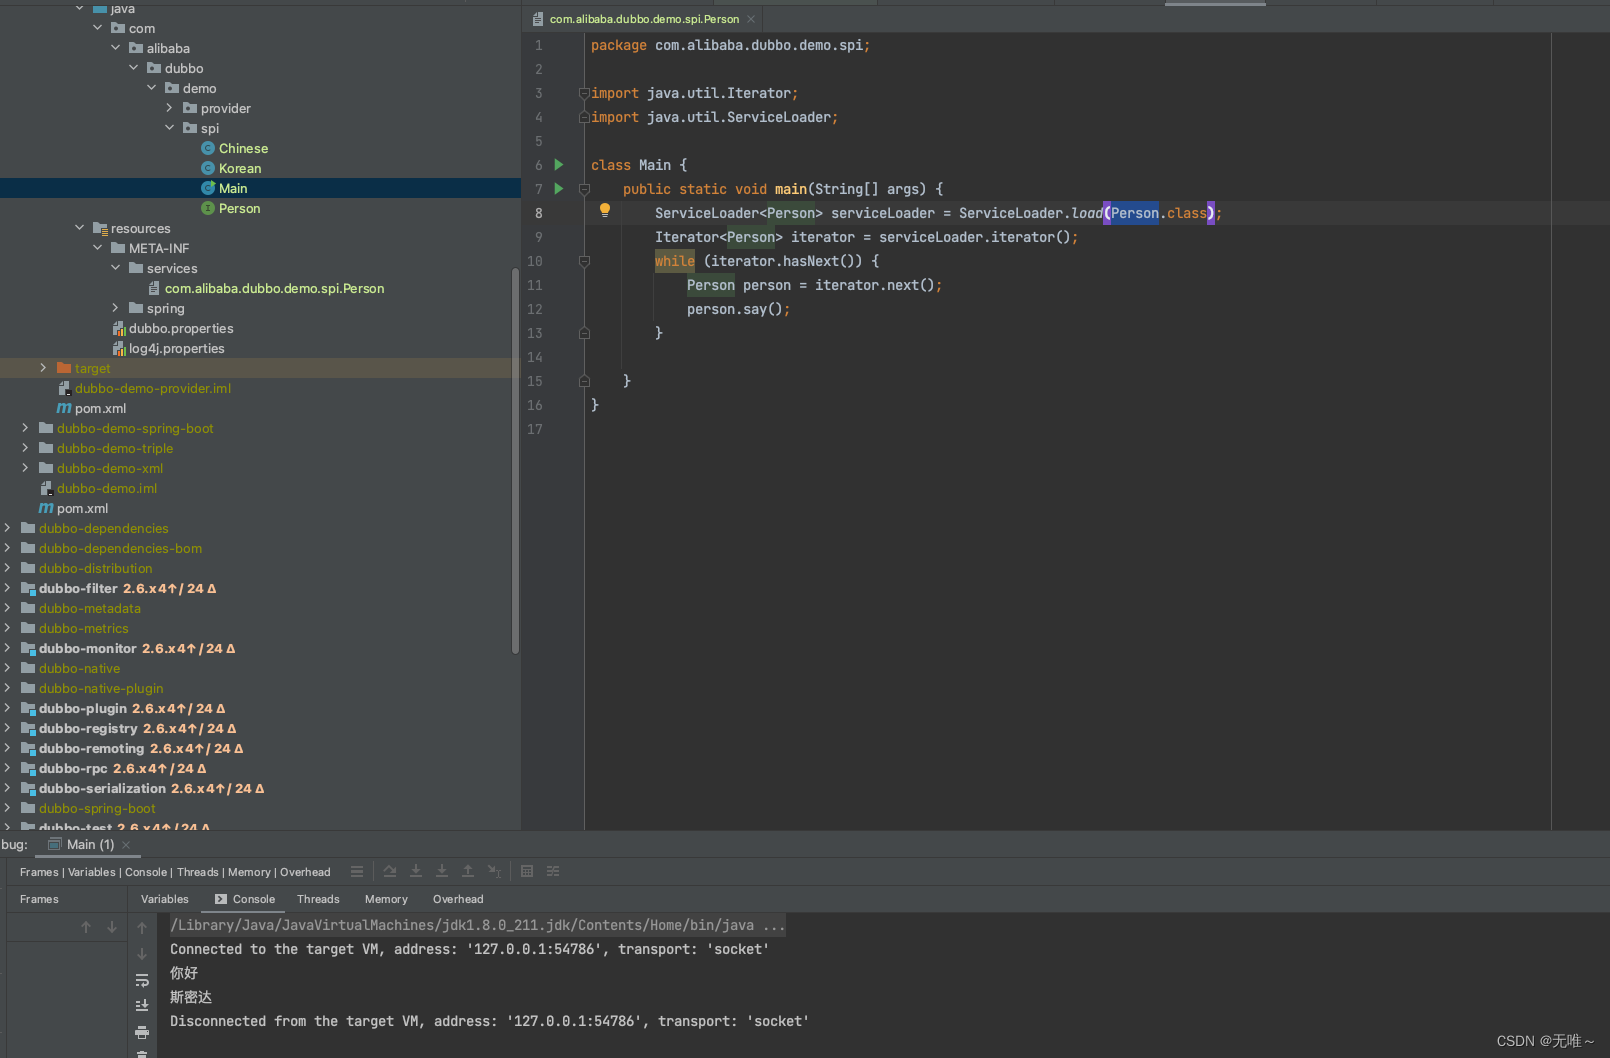Place cursor on person.say() line

tap(738, 309)
